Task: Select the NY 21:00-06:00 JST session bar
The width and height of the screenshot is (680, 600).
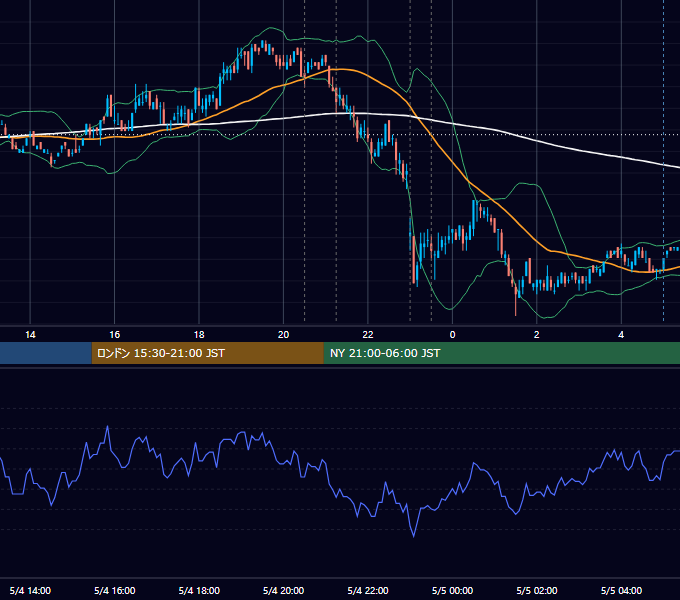Action: [502, 353]
